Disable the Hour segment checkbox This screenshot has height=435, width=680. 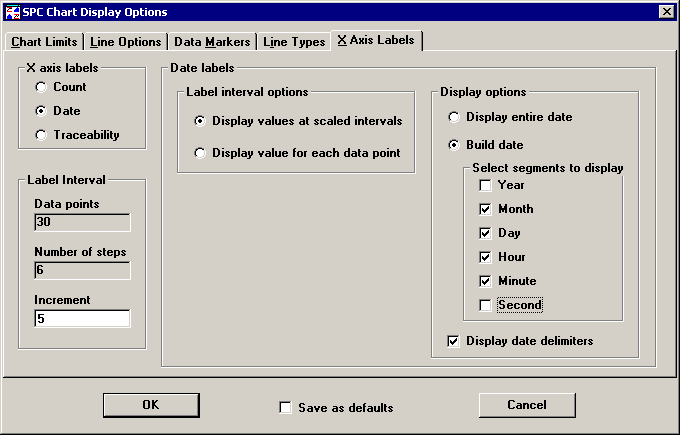[485, 257]
